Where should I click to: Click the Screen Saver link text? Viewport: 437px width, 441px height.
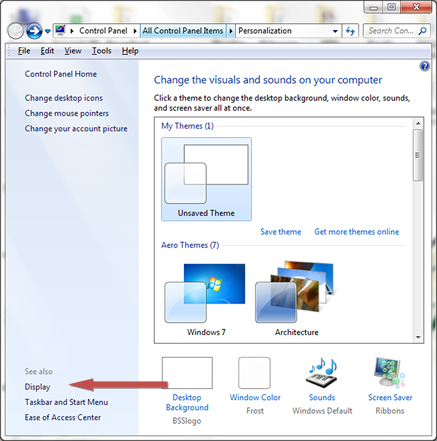click(390, 397)
